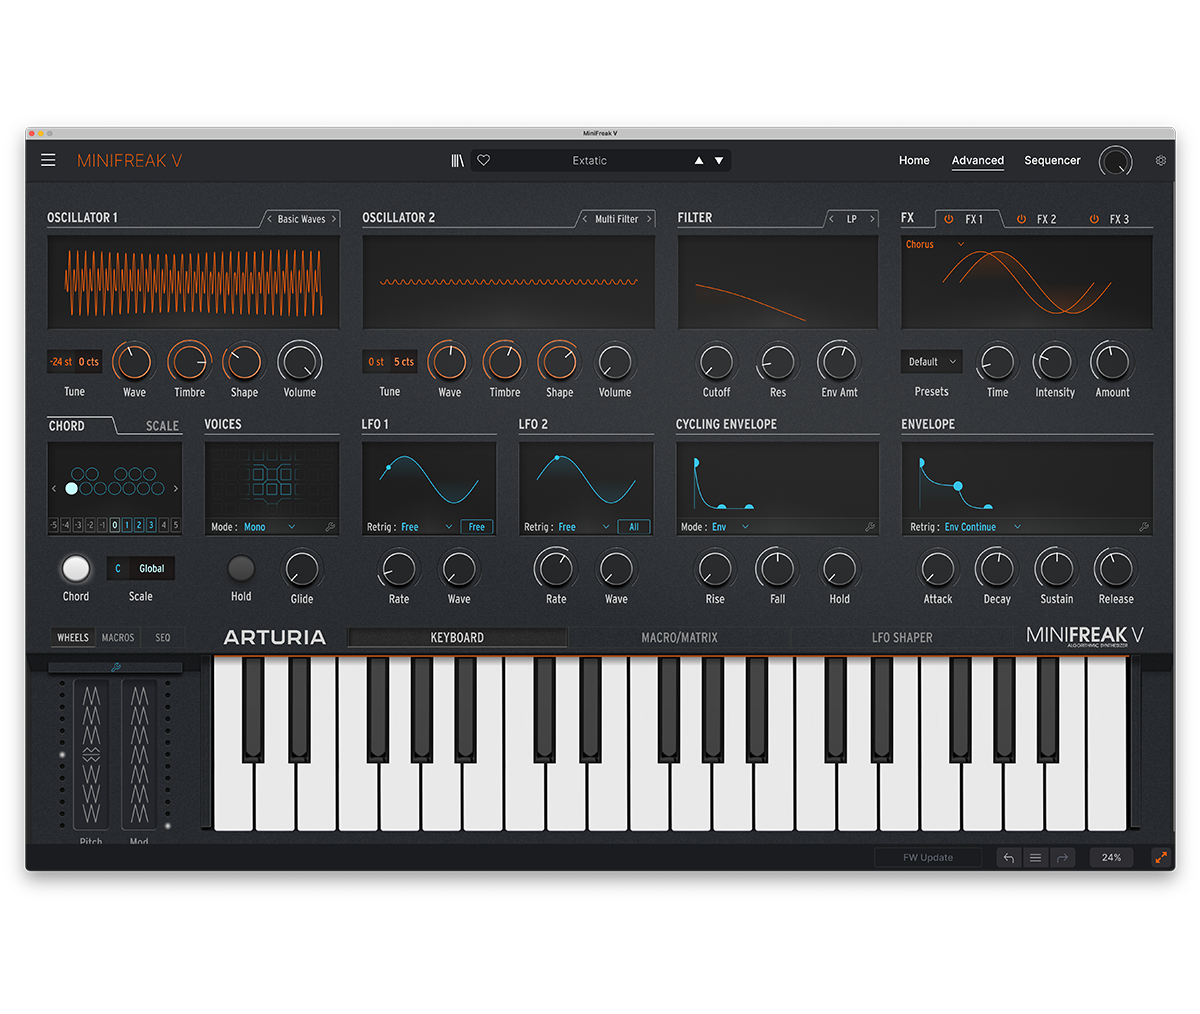
Task: Click the Cycling Envelope wrench icon
Action: point(870,527)
